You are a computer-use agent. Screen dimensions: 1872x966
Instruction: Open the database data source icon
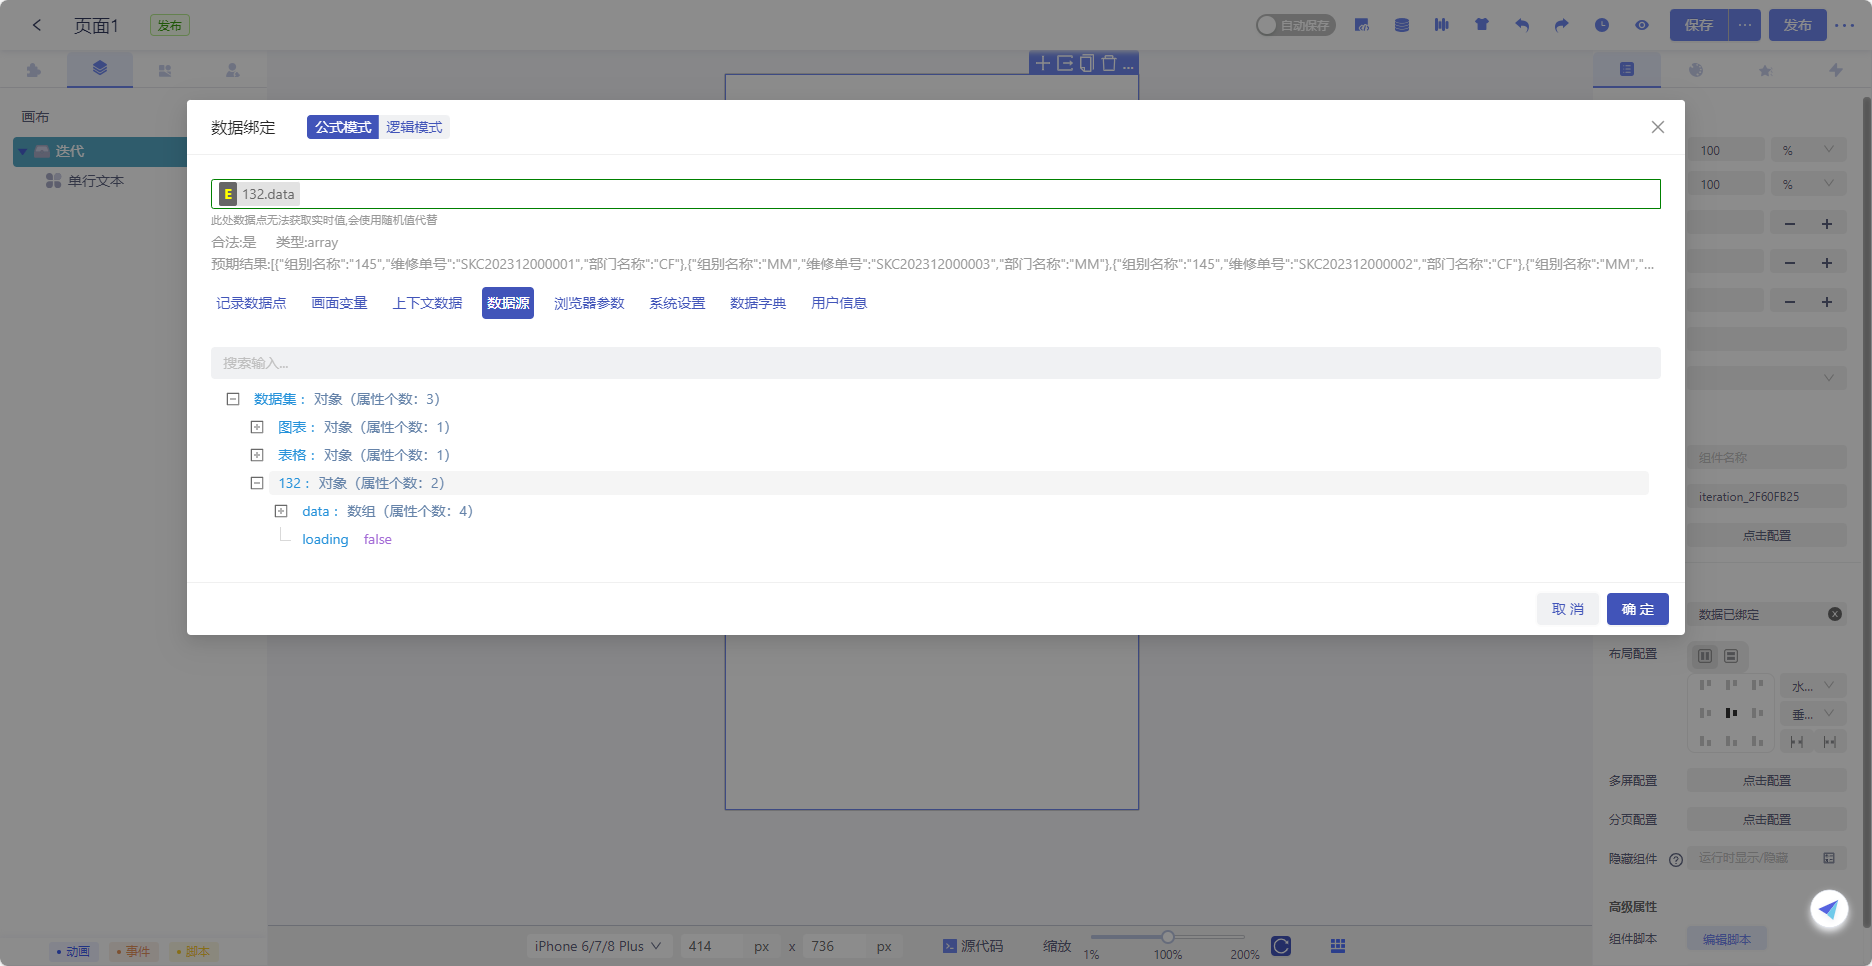coord(1402,25)
